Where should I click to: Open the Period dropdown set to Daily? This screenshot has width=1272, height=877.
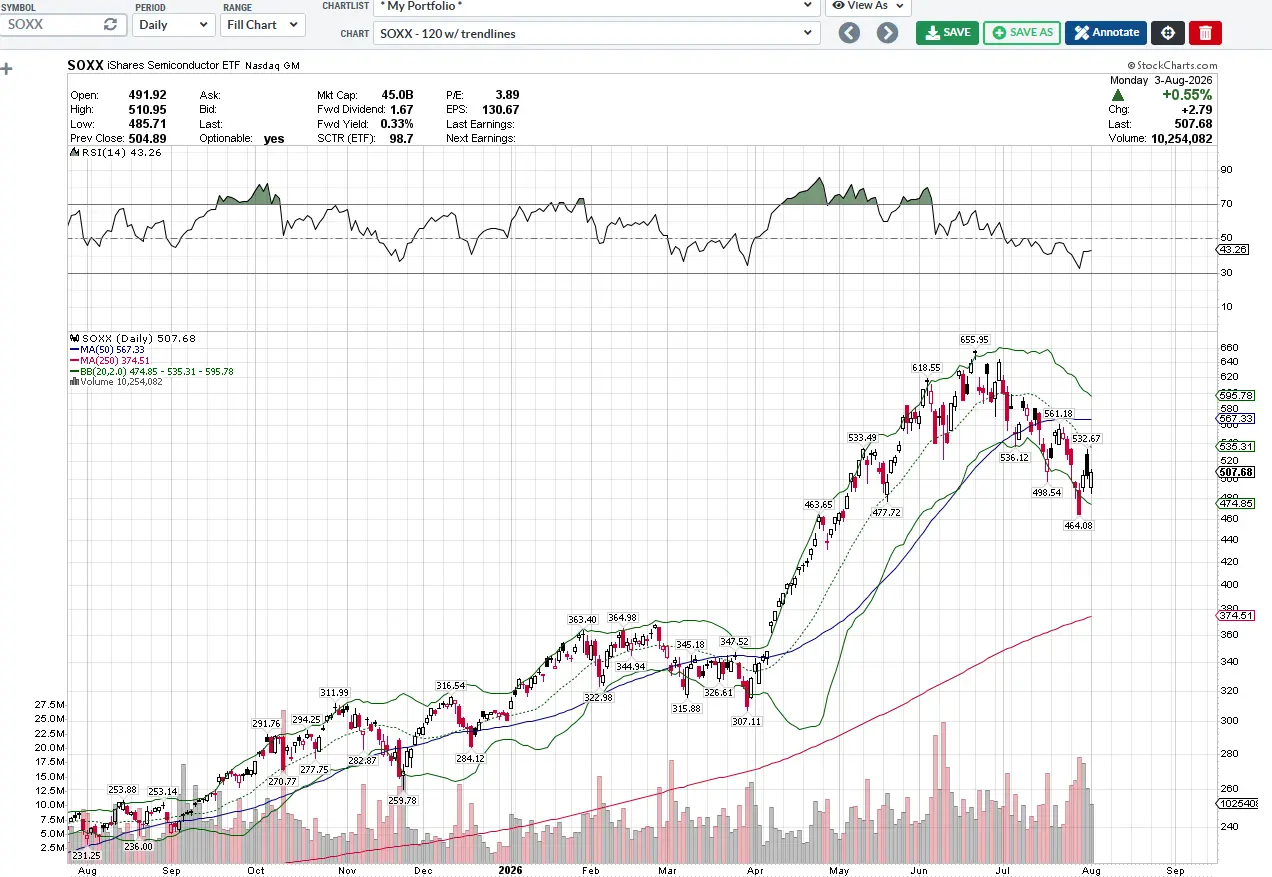[x=173, y=24]
